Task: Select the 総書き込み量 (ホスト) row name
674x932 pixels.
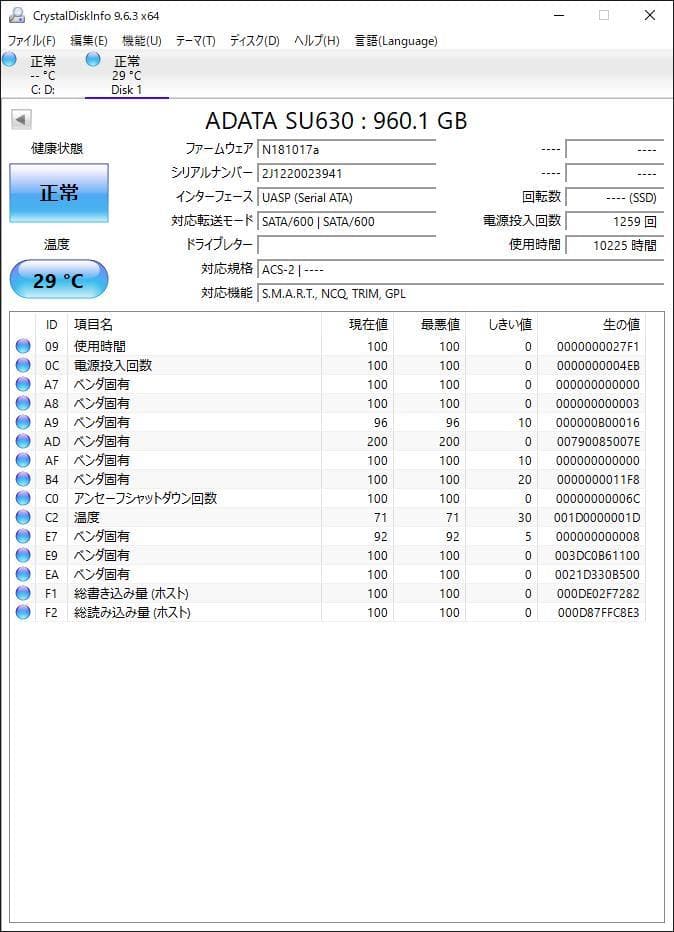Action: click(131, 593)
